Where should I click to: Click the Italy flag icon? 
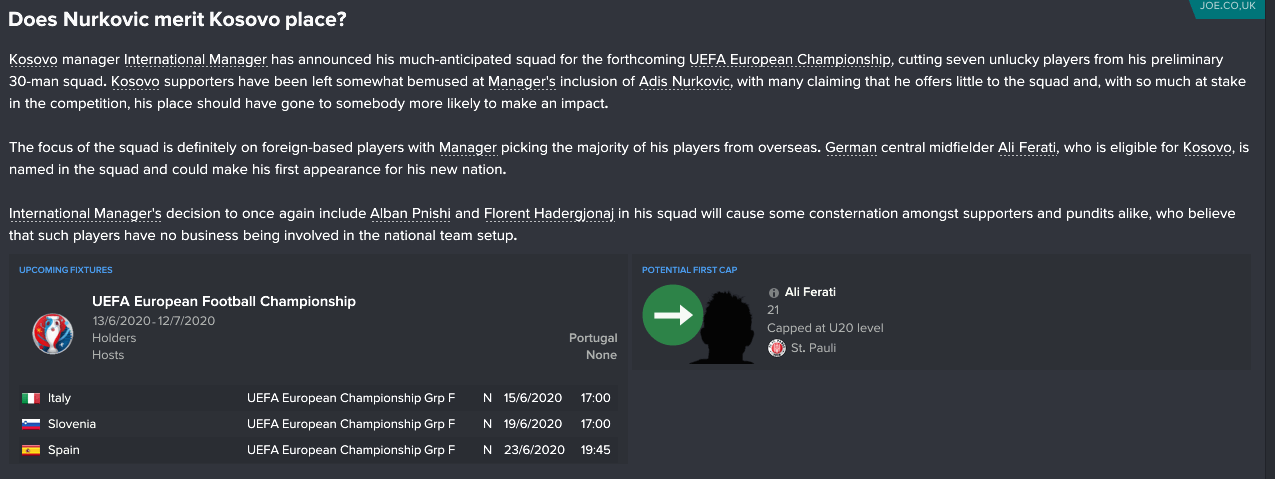pos(30,398)
